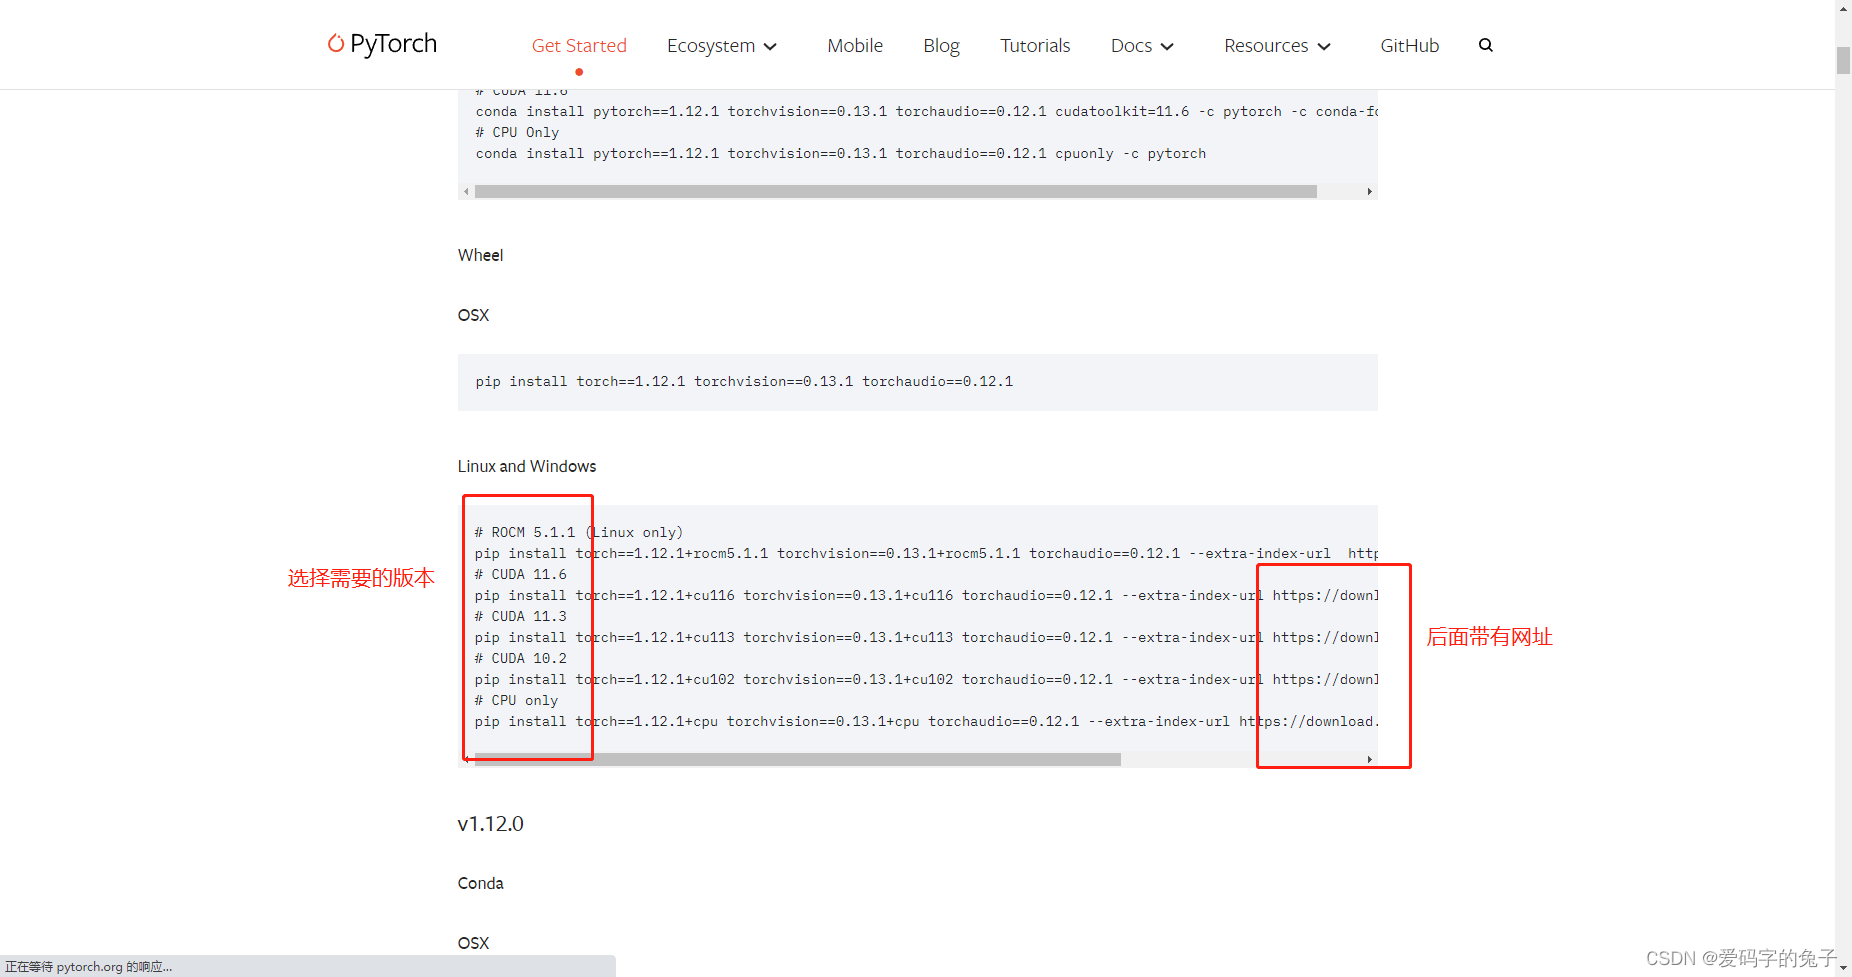Click the conda install cpuonly command line
This screenshot has height=977, width=1852.
click(x=841, y=153)
